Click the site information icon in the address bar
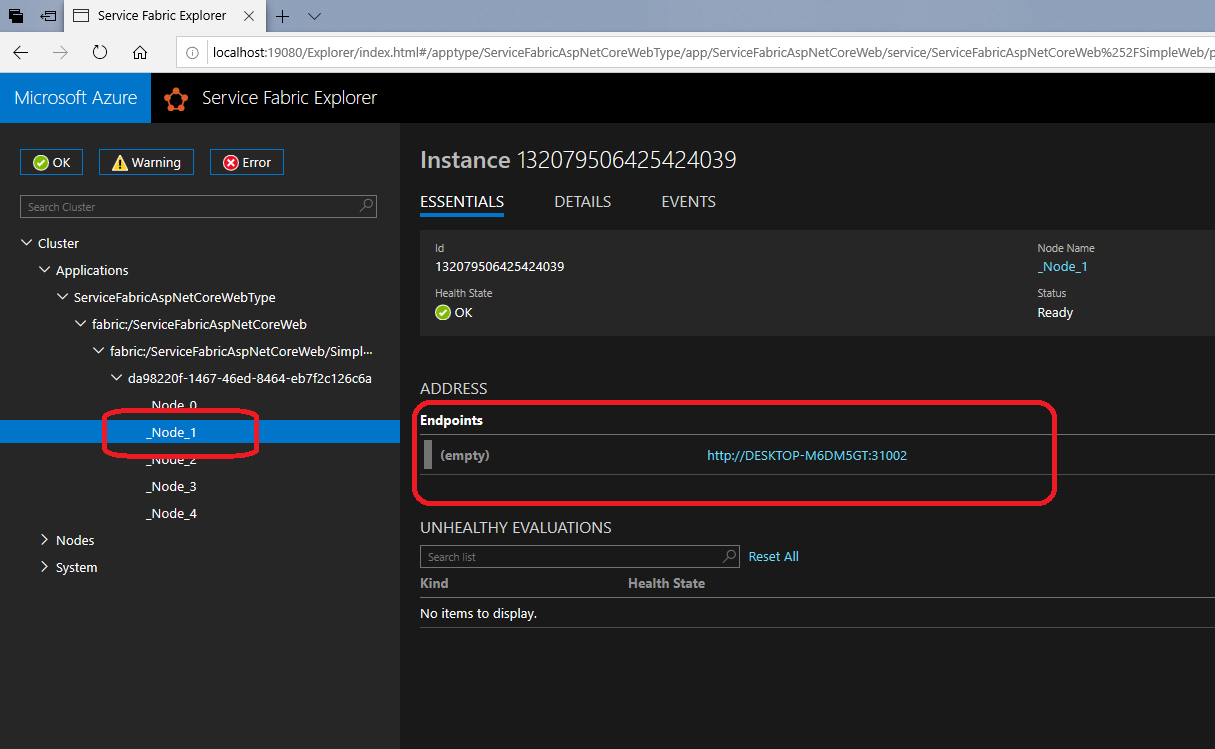Image resolution: width=1215 pixels, height=749 pixels. [194, 52]
